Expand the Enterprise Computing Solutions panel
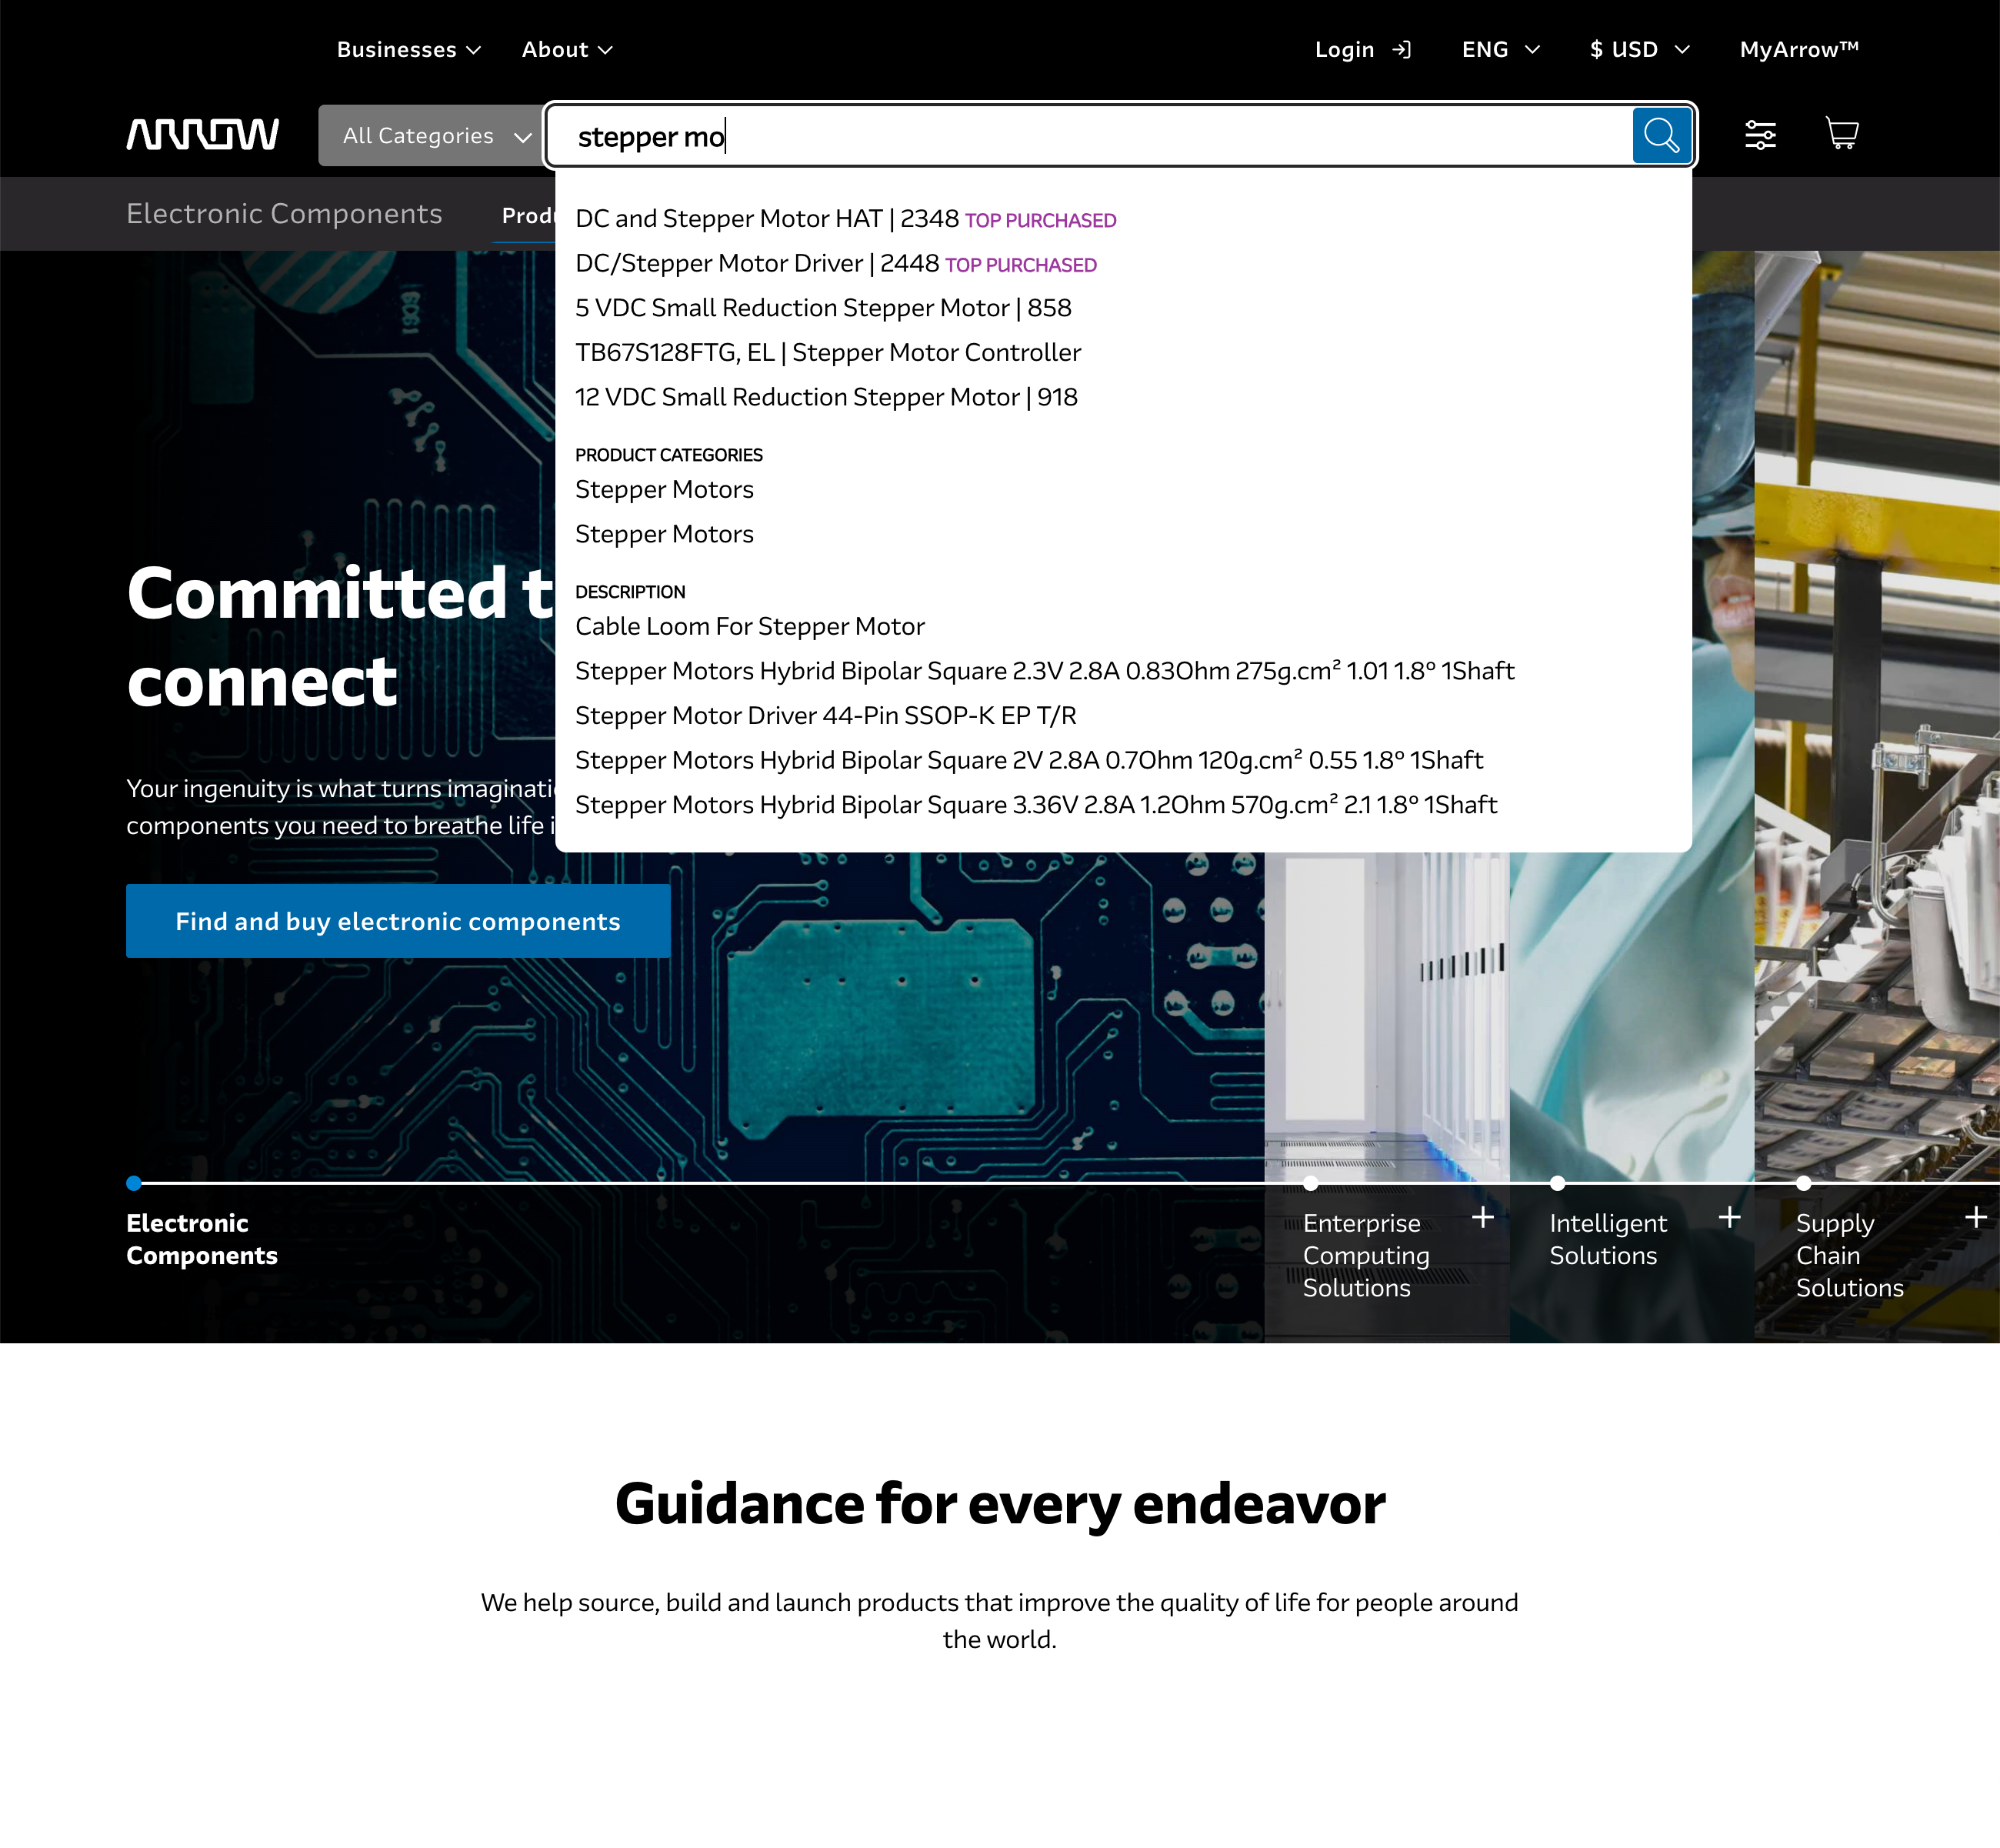This screenshot has height=1848, width=2000. [1483, 1218]
